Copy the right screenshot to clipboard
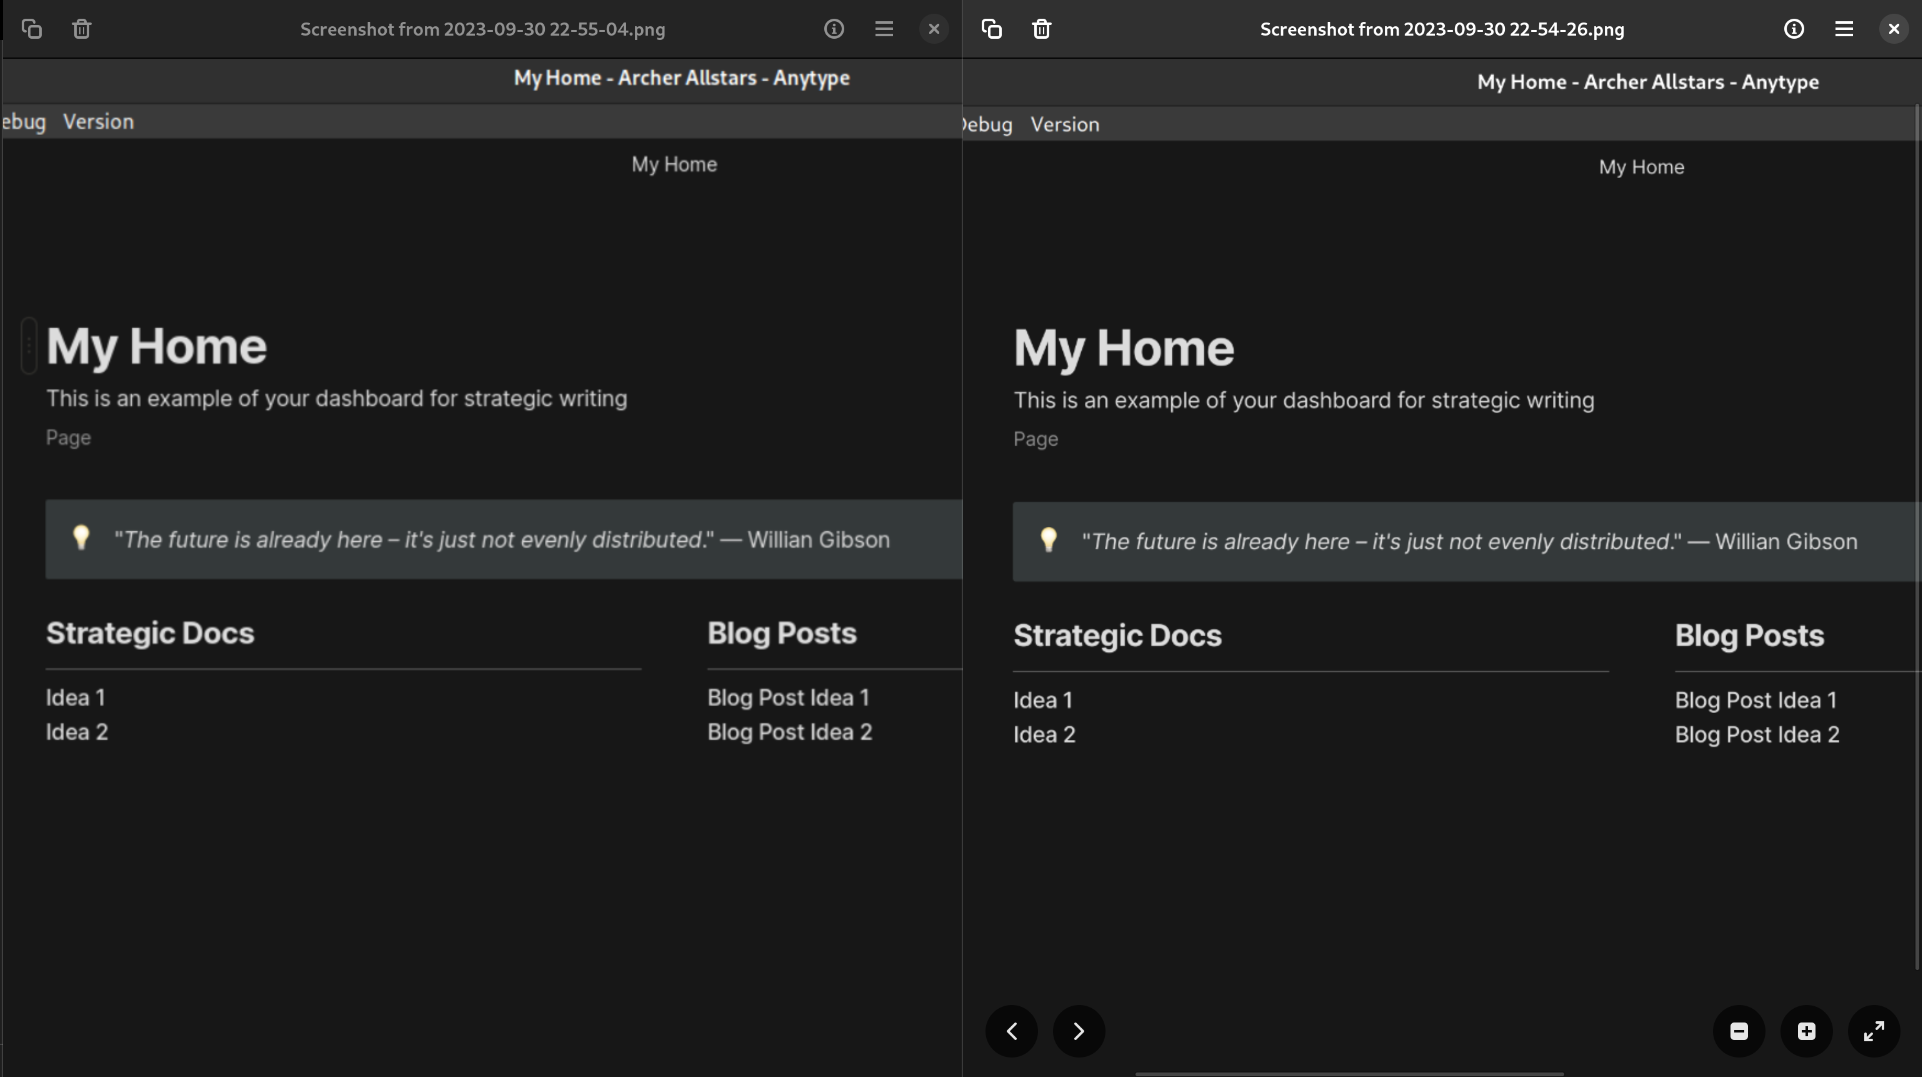1922x1077 pixels. coord(991,29)
